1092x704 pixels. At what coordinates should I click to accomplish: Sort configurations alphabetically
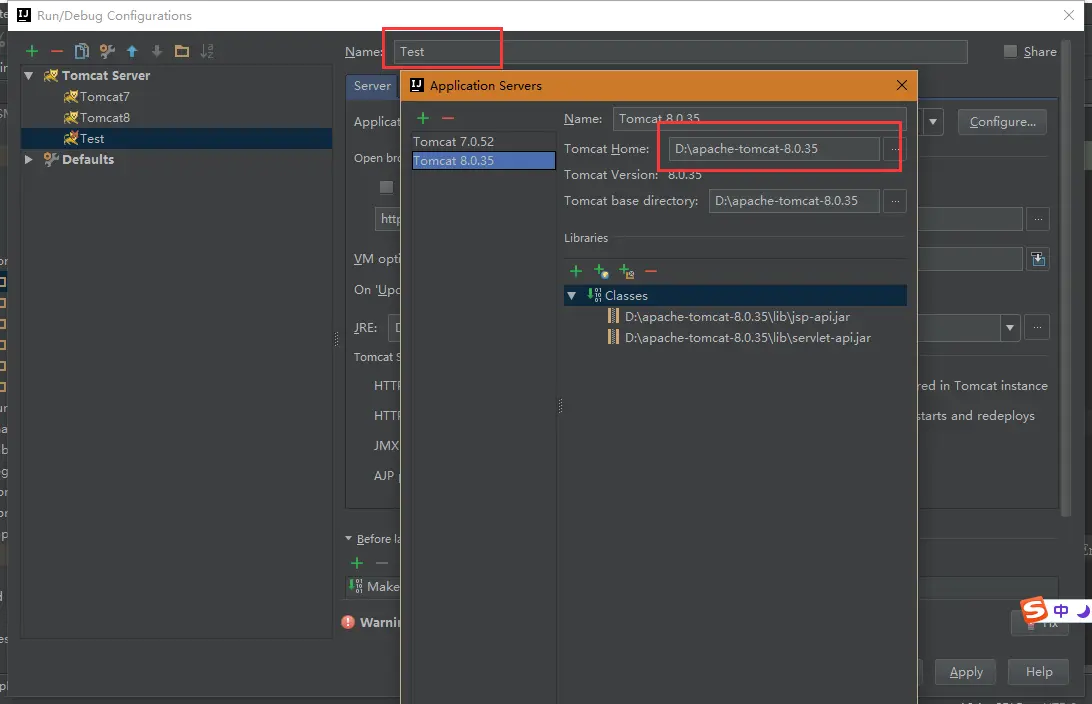pyautogui.click(x=207, y=51)
